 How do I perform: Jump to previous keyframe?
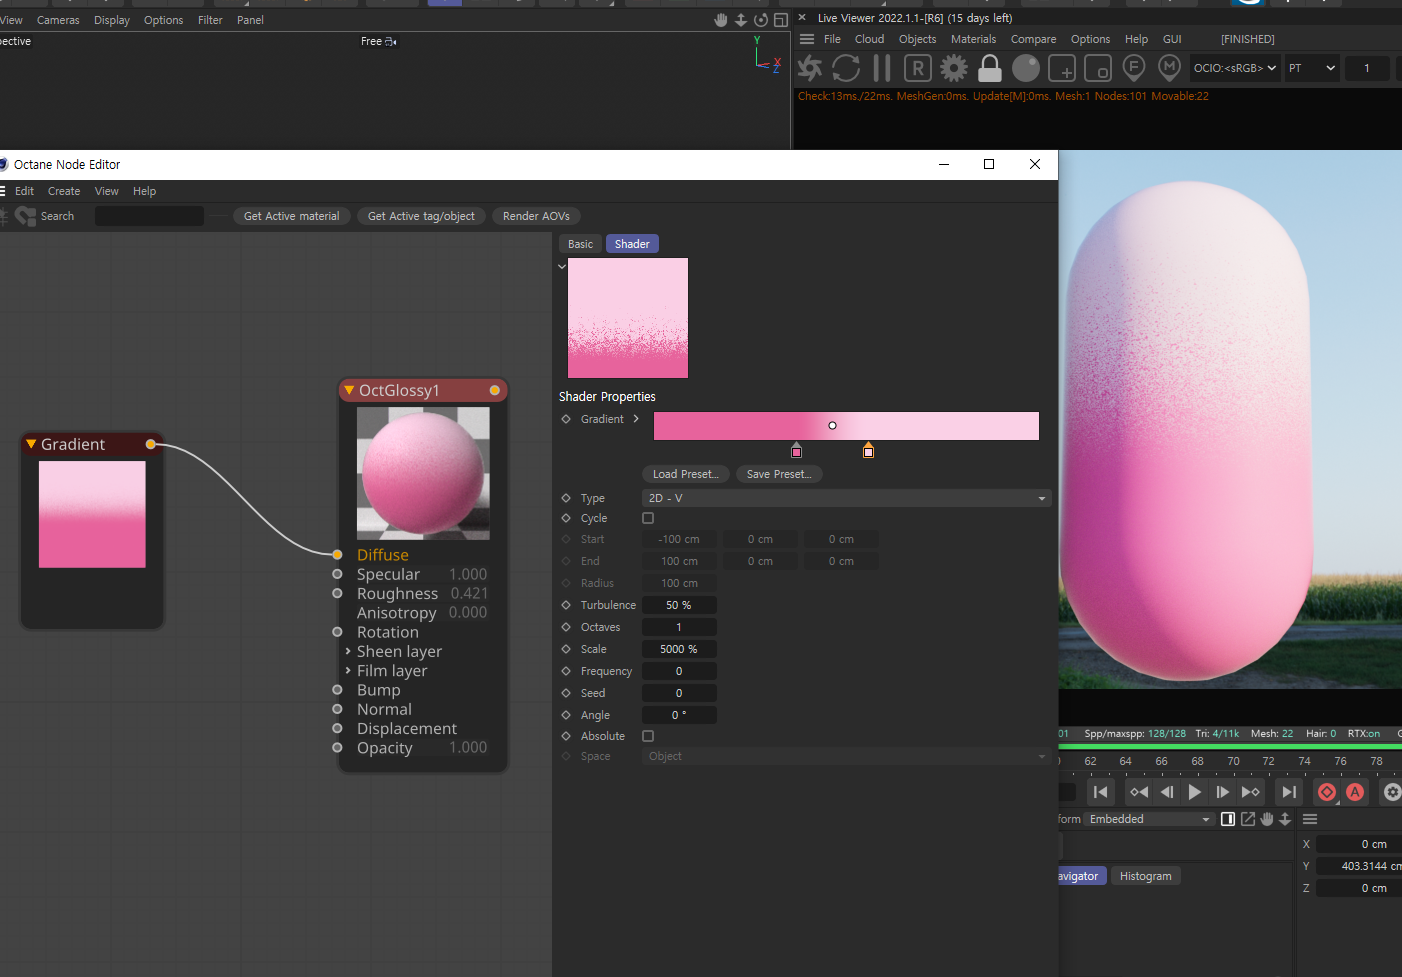pyautogui.click(x=1139, y=792)
